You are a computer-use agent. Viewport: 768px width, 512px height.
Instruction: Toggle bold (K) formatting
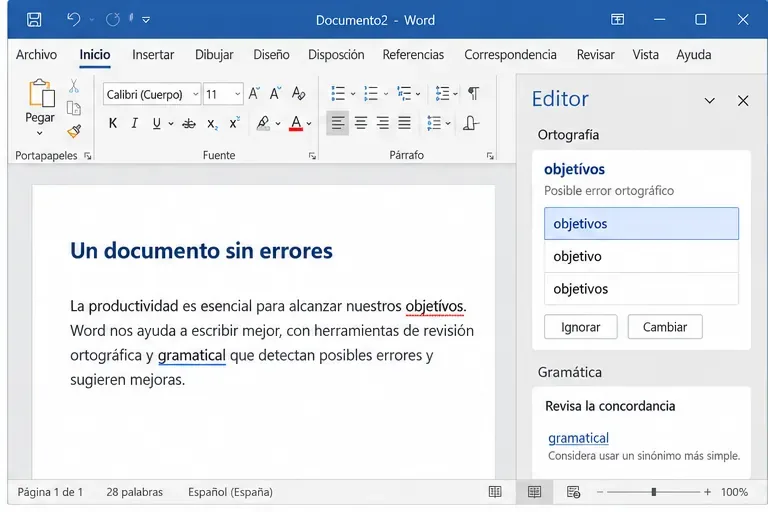tap(113, 123)
